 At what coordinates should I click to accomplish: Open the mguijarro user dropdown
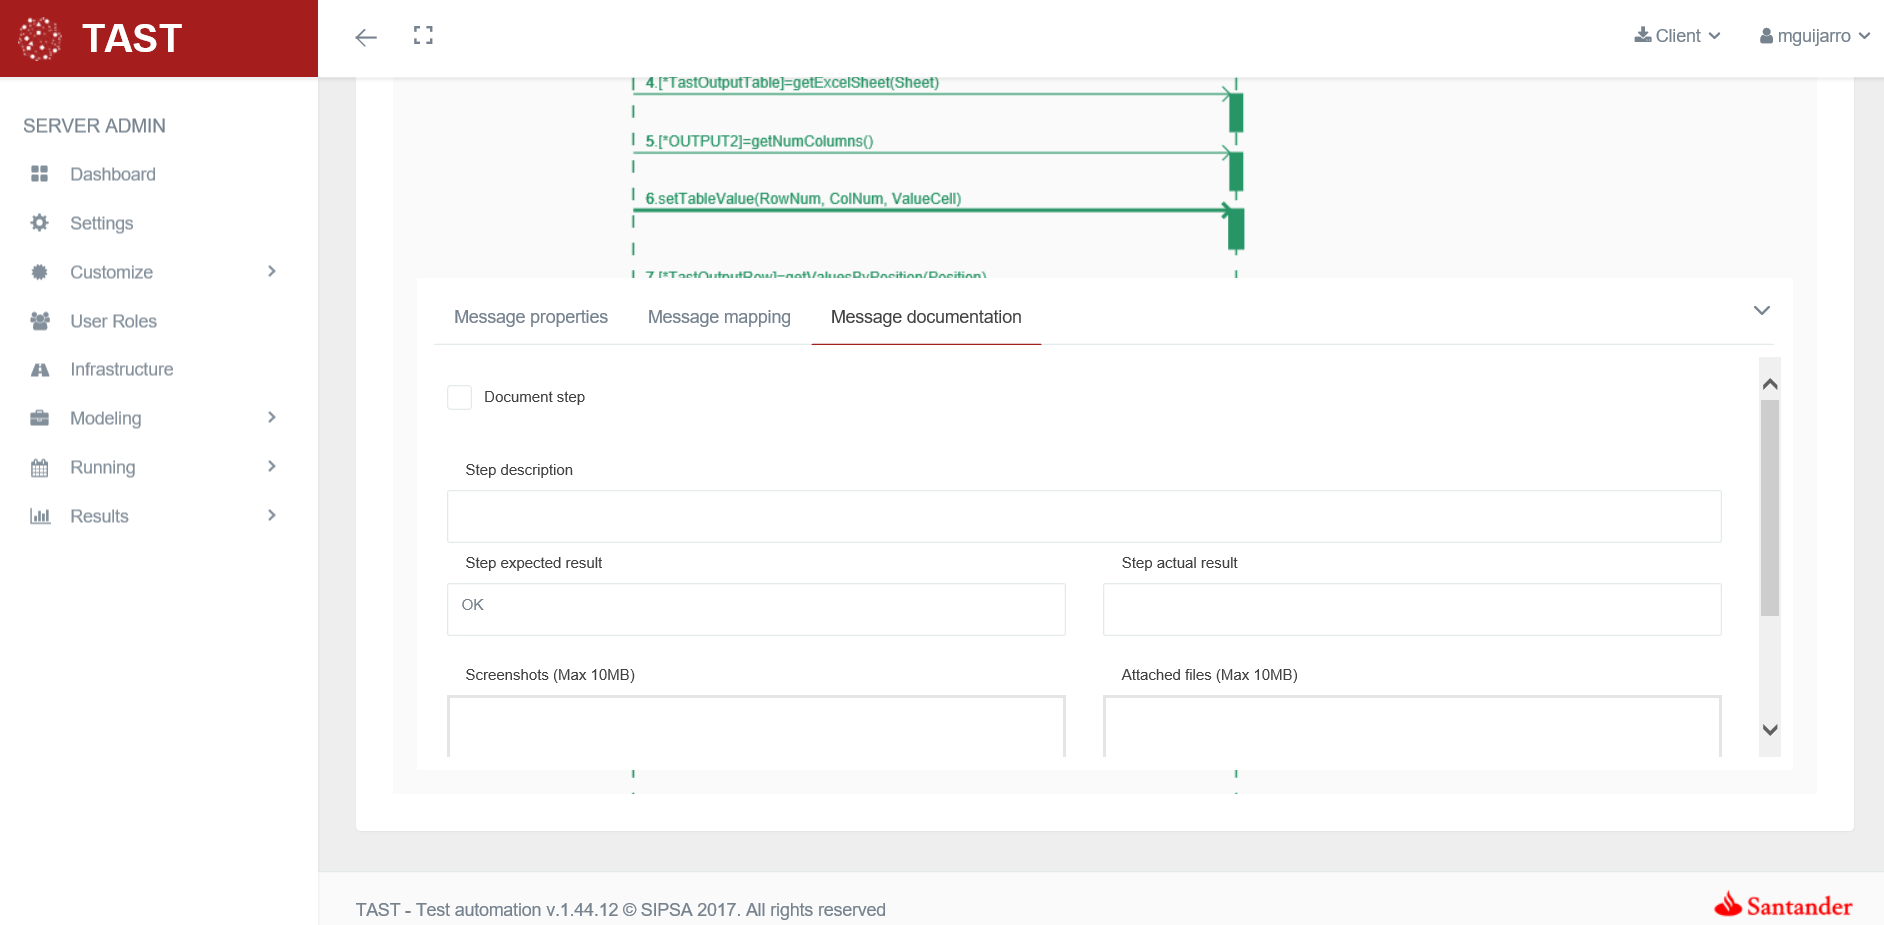click(1814, 36)
